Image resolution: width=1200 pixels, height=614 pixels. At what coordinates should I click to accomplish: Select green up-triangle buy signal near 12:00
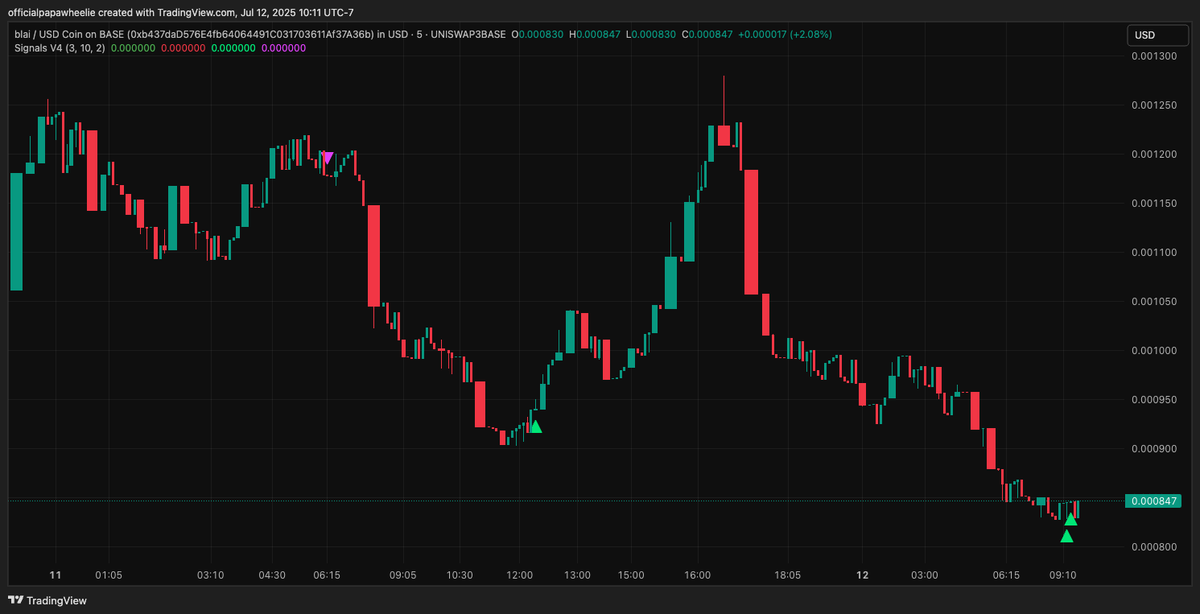[x=535, y=426]
